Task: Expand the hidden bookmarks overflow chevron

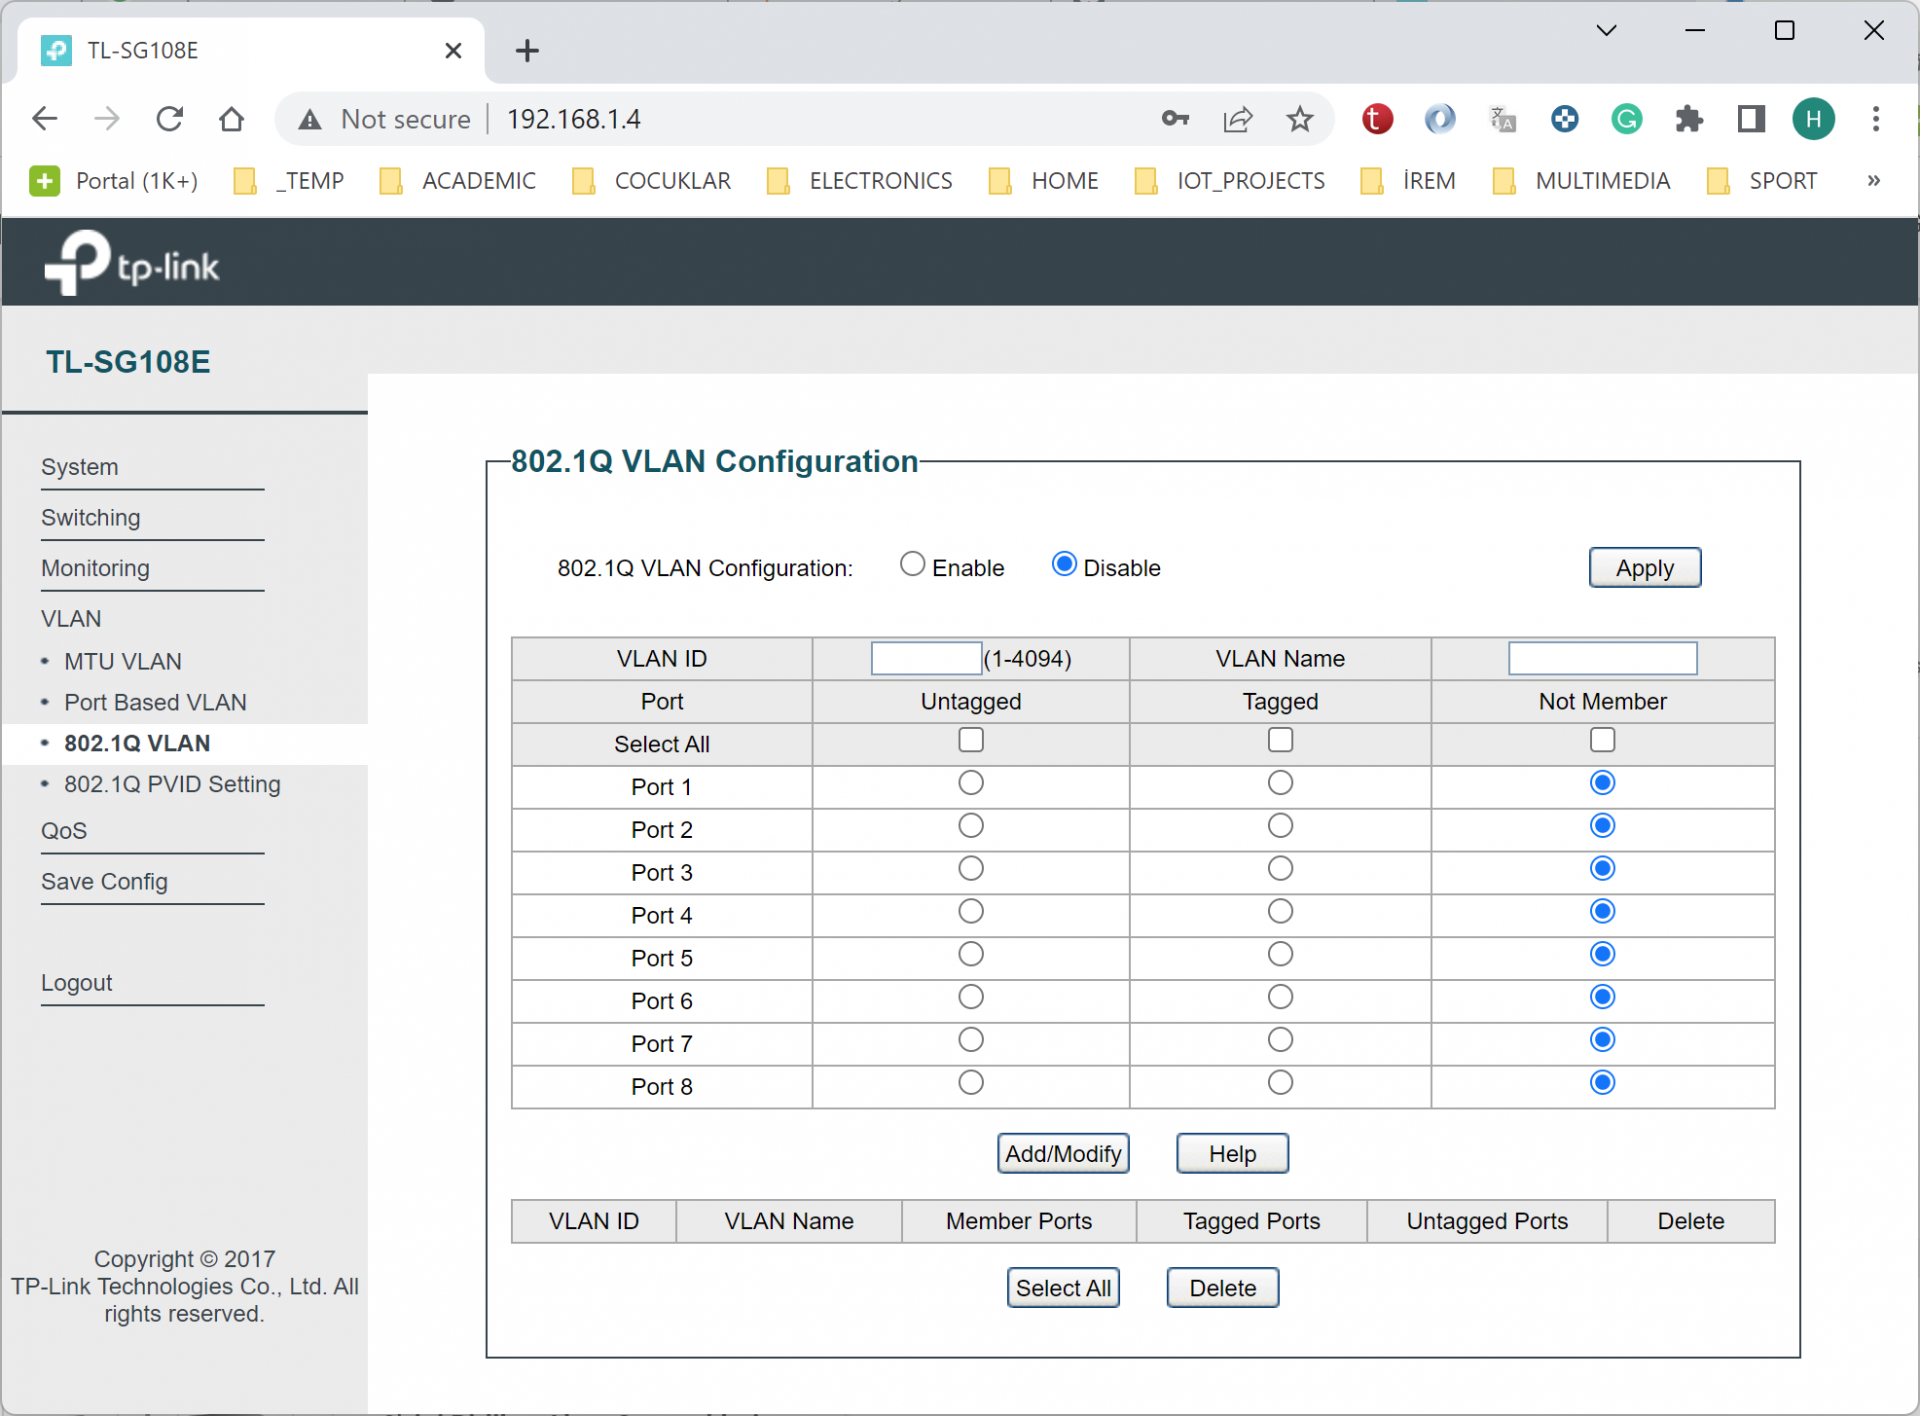Action: 1873,181
